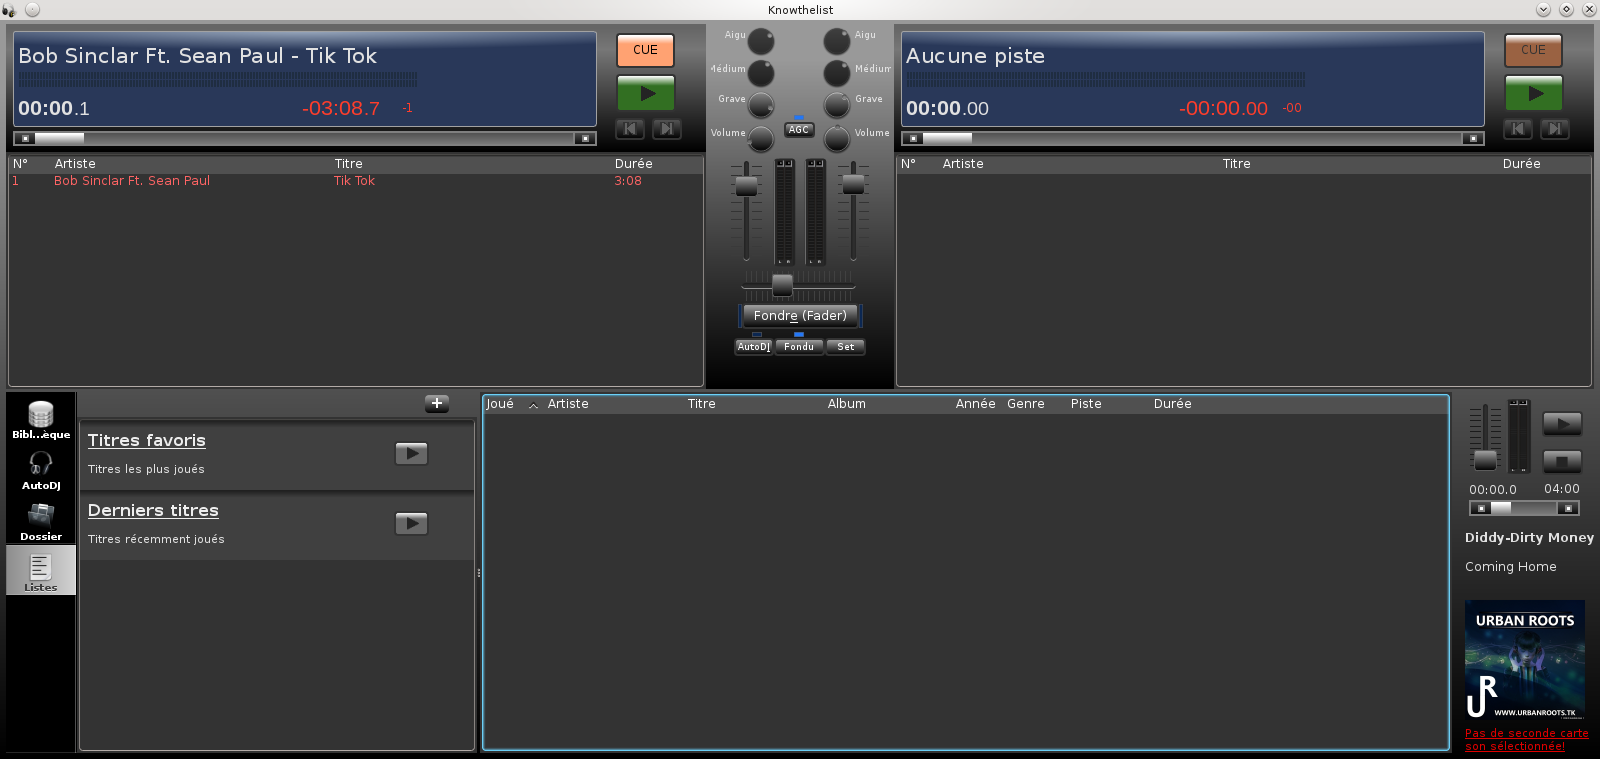1600x759 pixels.
Task: Skip to previous track on right deck
Action: 1517,129
